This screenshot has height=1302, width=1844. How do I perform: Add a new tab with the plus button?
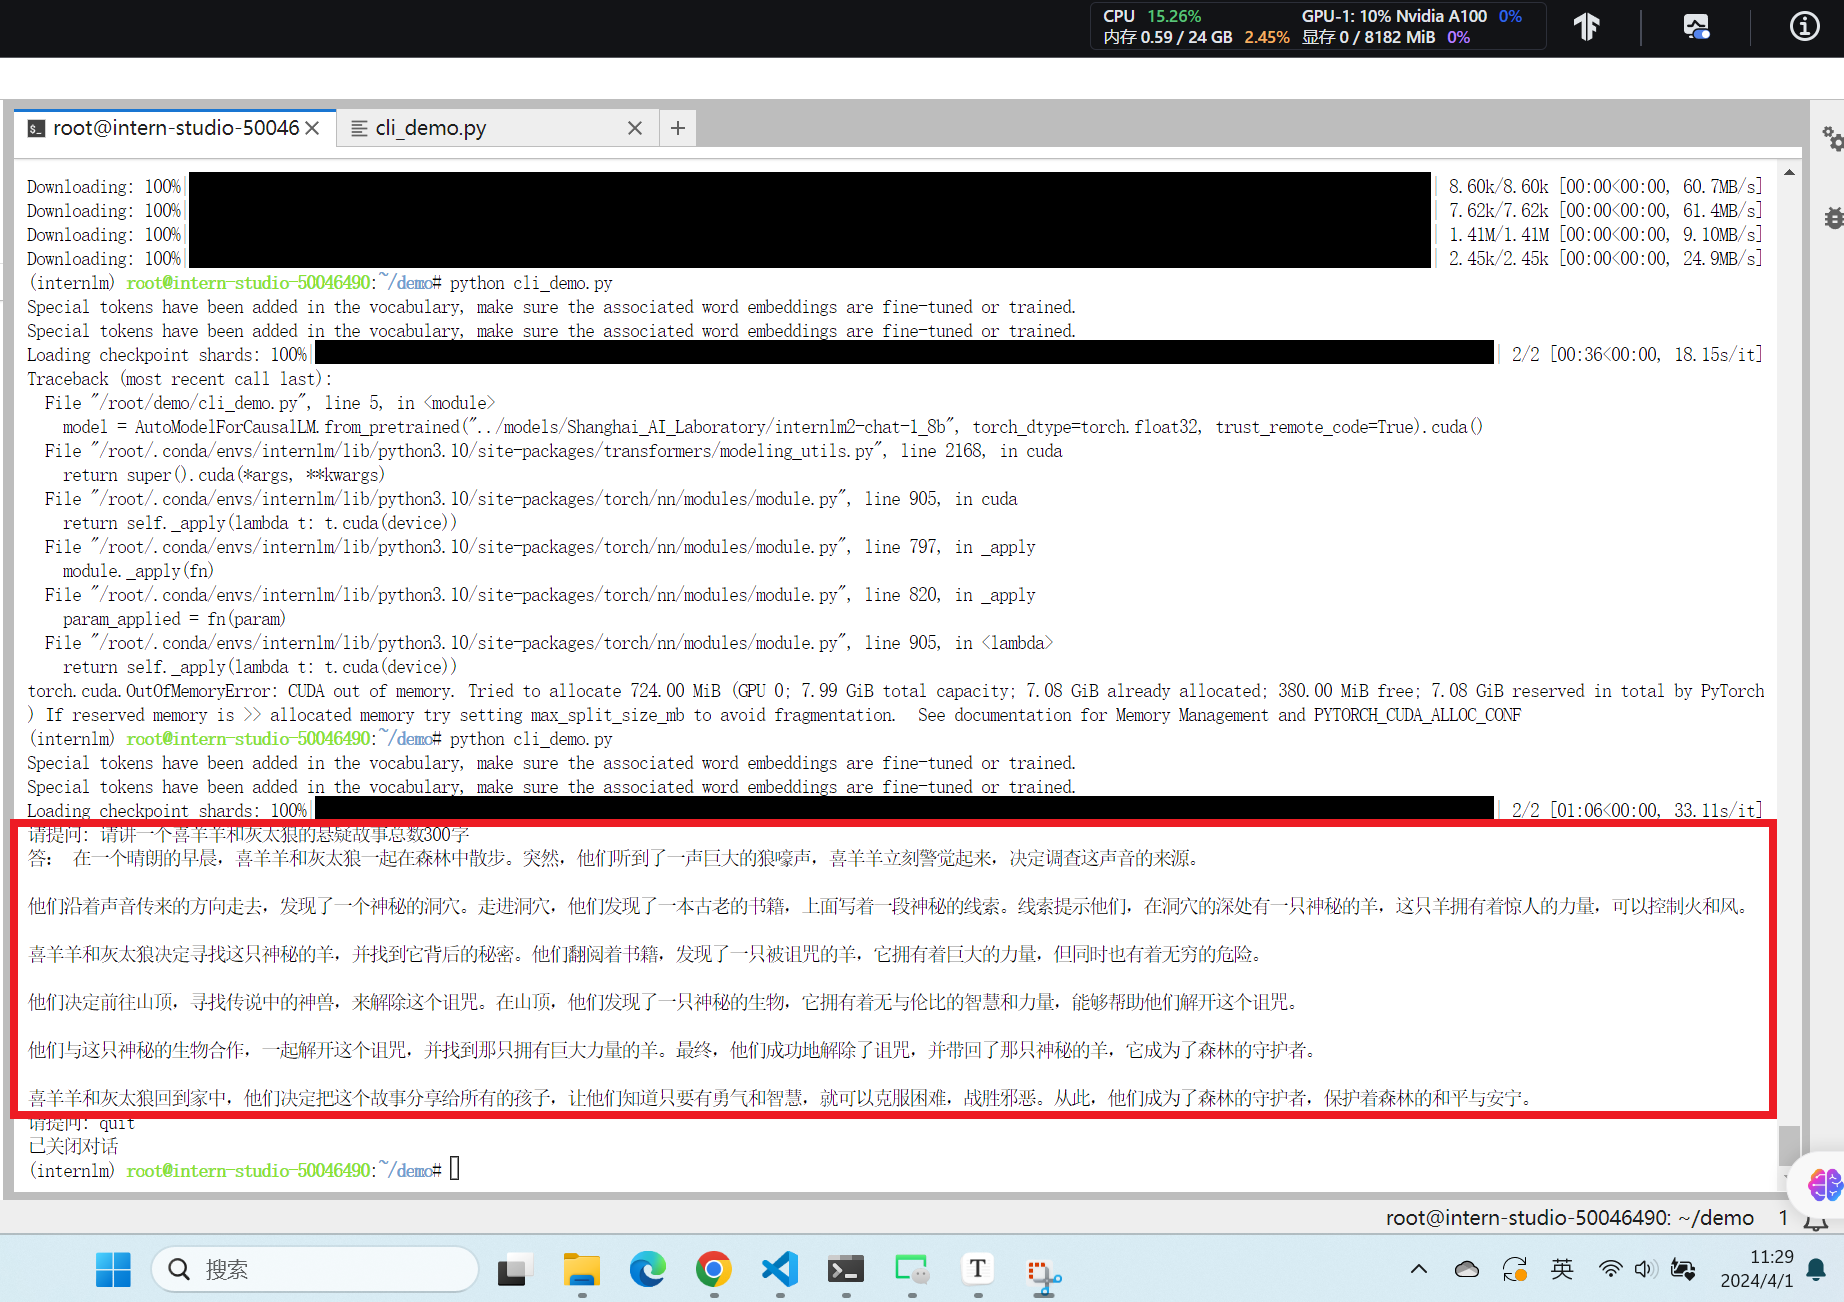(678, 128)
